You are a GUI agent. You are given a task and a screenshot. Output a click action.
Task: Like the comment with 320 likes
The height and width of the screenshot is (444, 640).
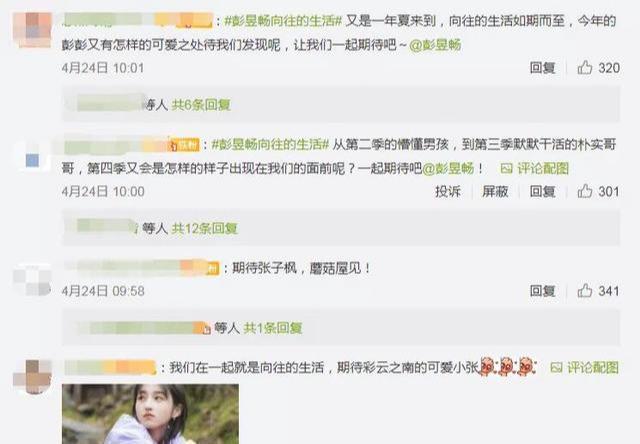584,67
